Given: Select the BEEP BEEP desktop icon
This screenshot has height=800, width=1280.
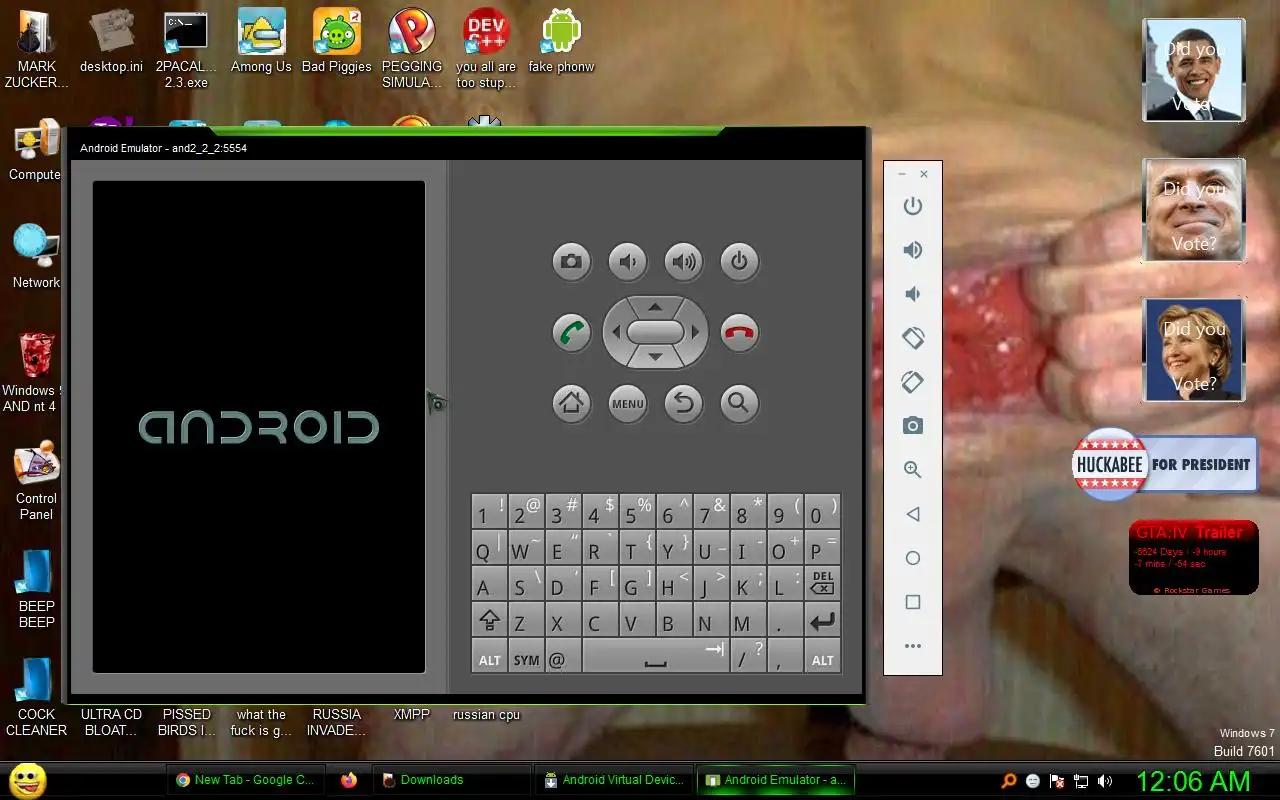Looking at the screenshot, I should (x=36, y=589).
